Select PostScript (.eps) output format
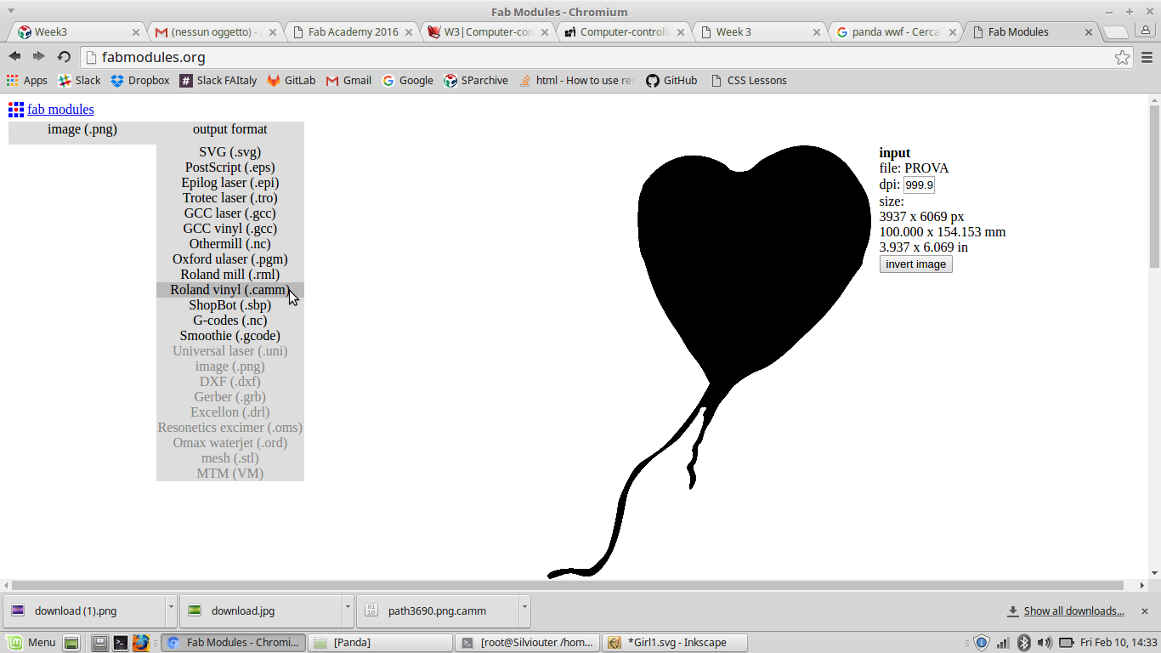1161x653 pixels. tap(230, 167)
